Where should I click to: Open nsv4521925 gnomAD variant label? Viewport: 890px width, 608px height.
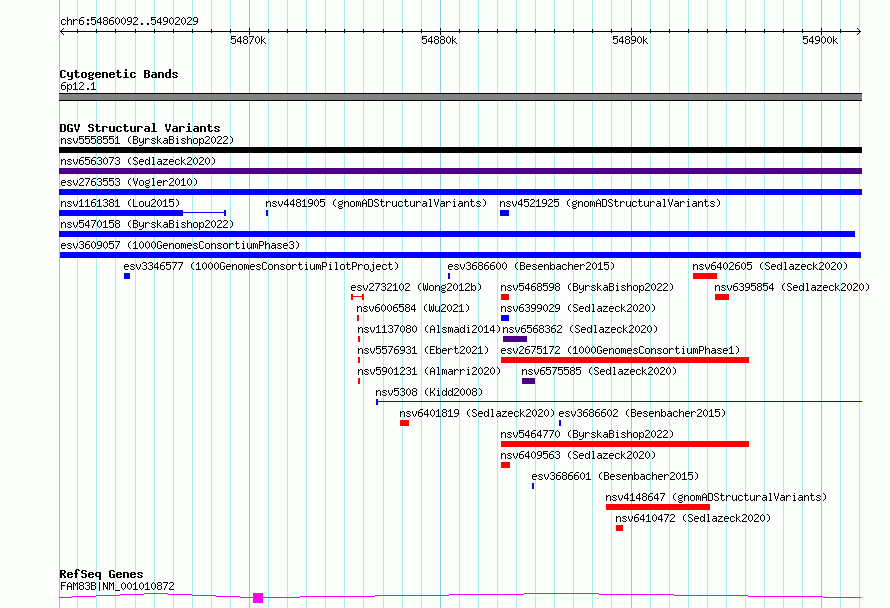pyautogui.click(x=610, y=203)
